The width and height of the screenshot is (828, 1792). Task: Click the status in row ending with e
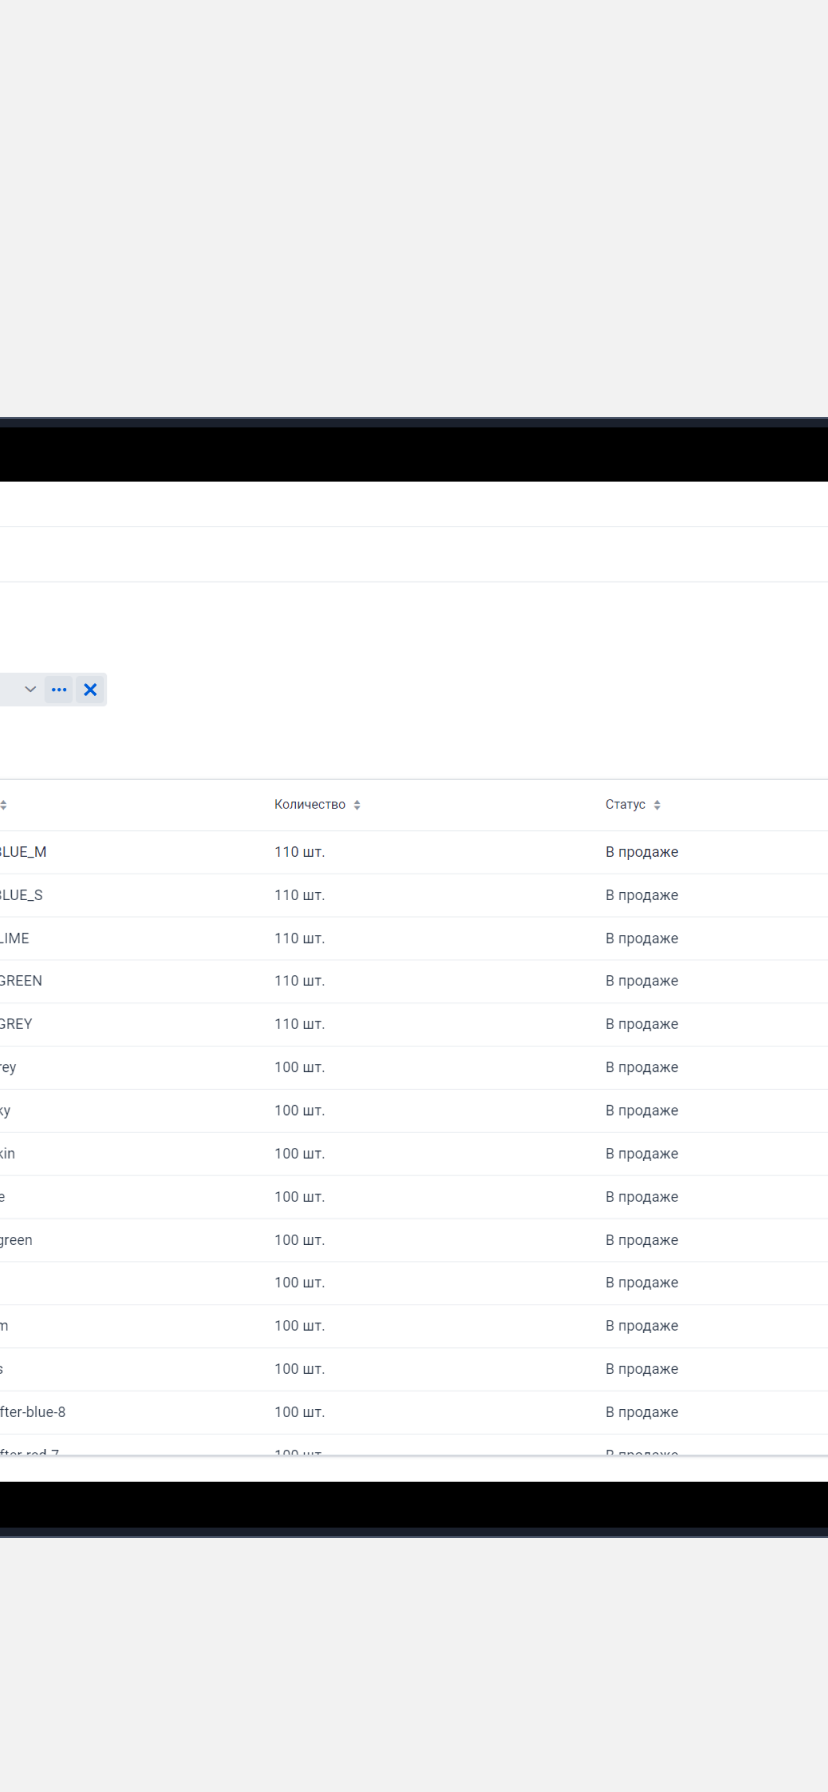click(x=641, y=1197)
